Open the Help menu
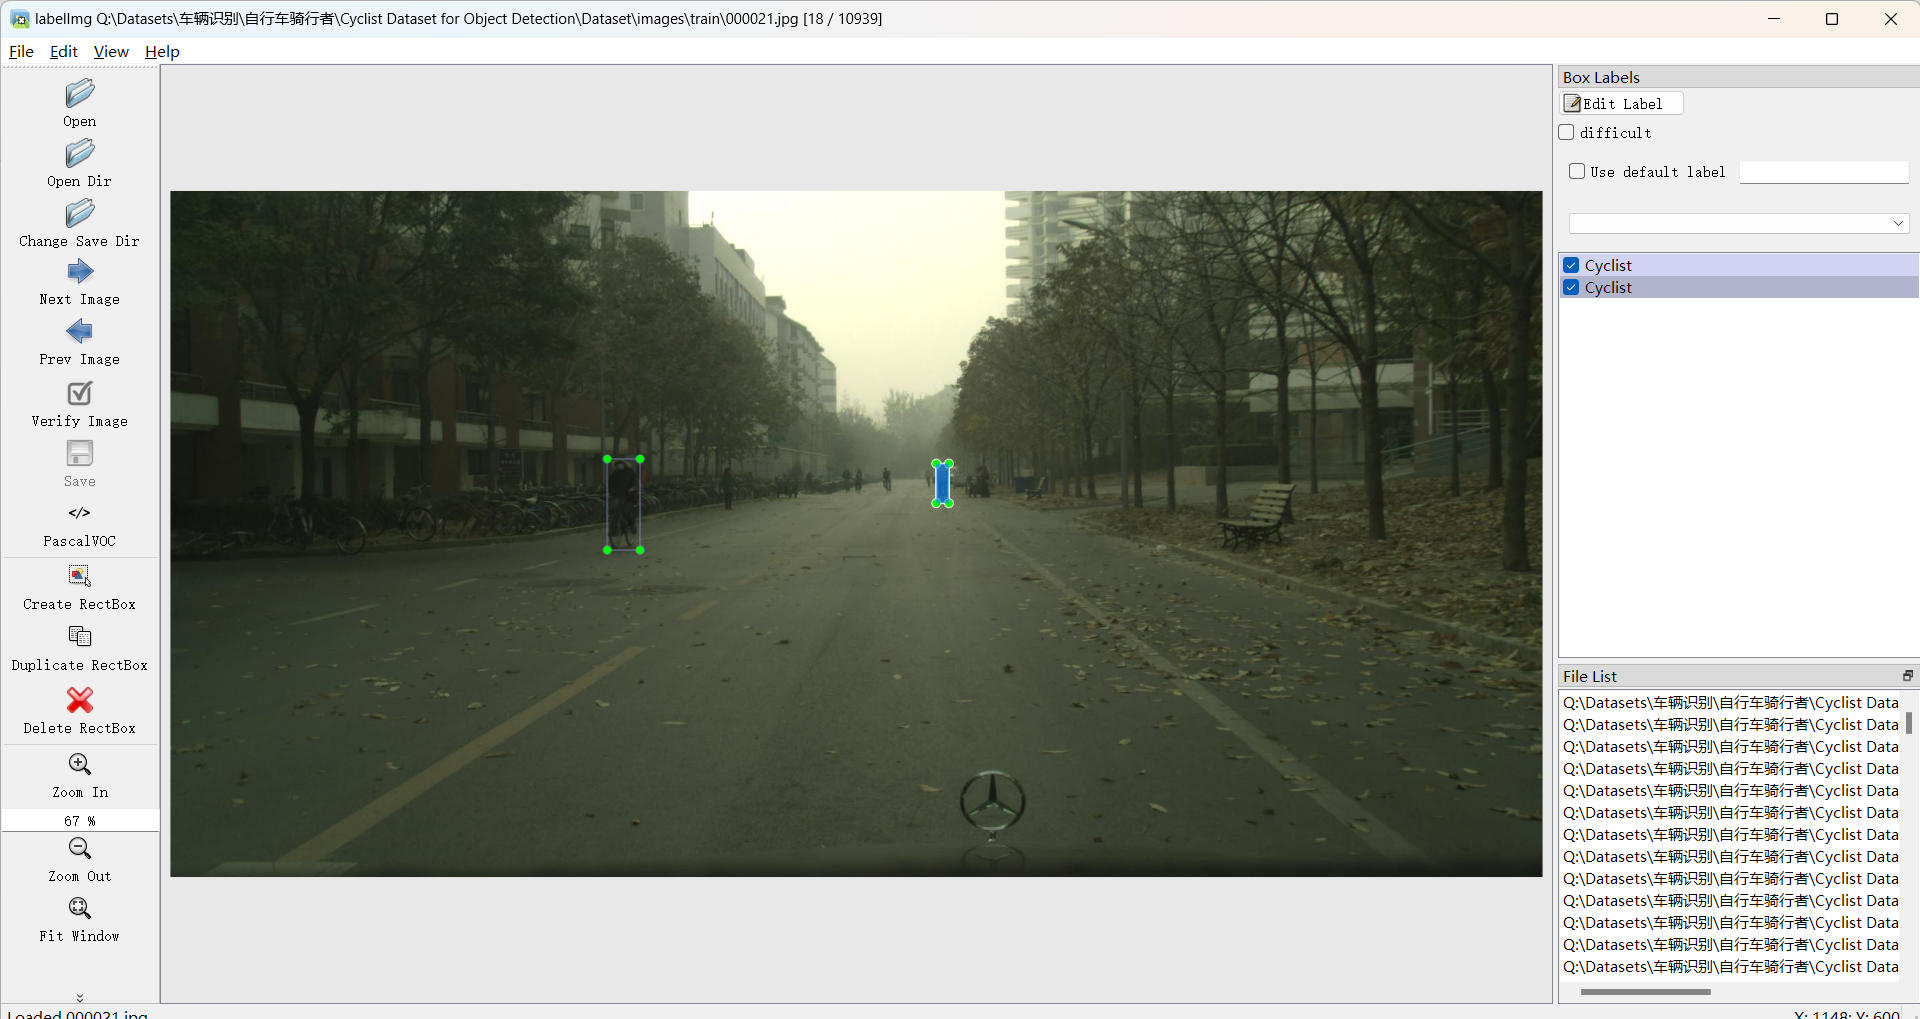Viewport: 1920px width, 1019px height. click(162, 52)
